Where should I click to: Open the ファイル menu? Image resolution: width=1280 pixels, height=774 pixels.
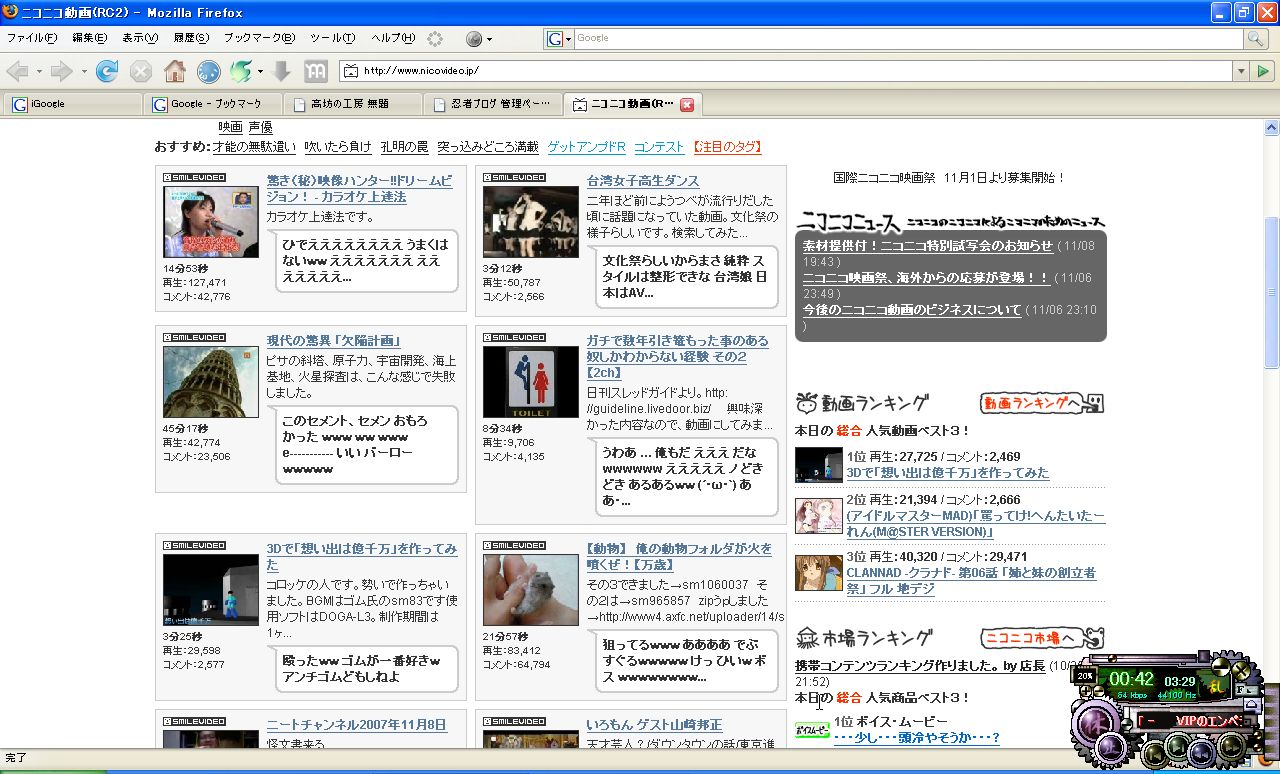tap(32, 38)
